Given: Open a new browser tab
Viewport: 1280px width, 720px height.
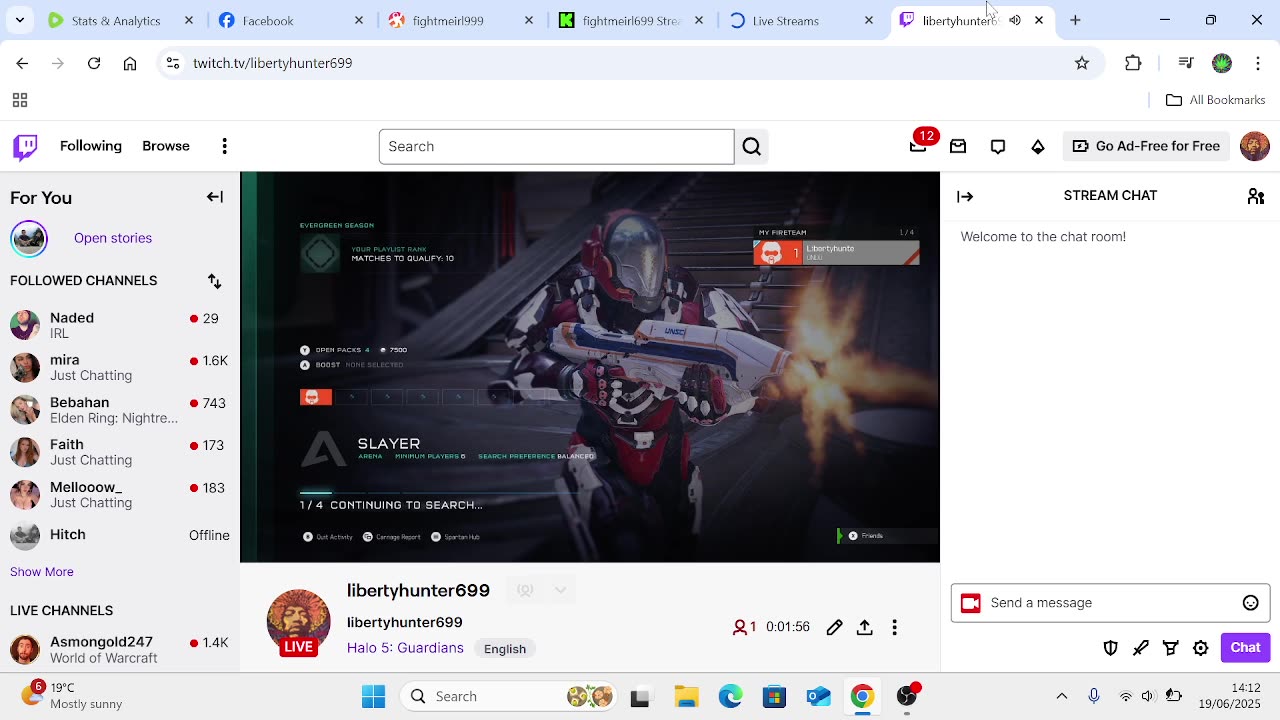Looking at the screenshot, I should pyautogui.click(x=1075, y=20).
